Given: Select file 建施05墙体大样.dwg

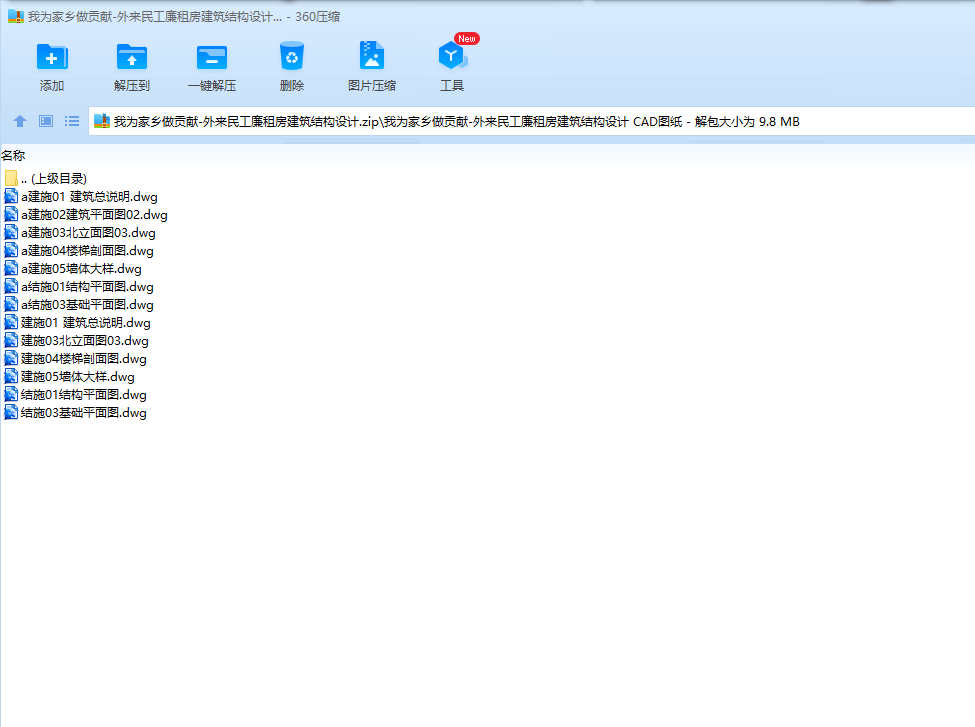Looking at the screenshot, I should point(78,377).
